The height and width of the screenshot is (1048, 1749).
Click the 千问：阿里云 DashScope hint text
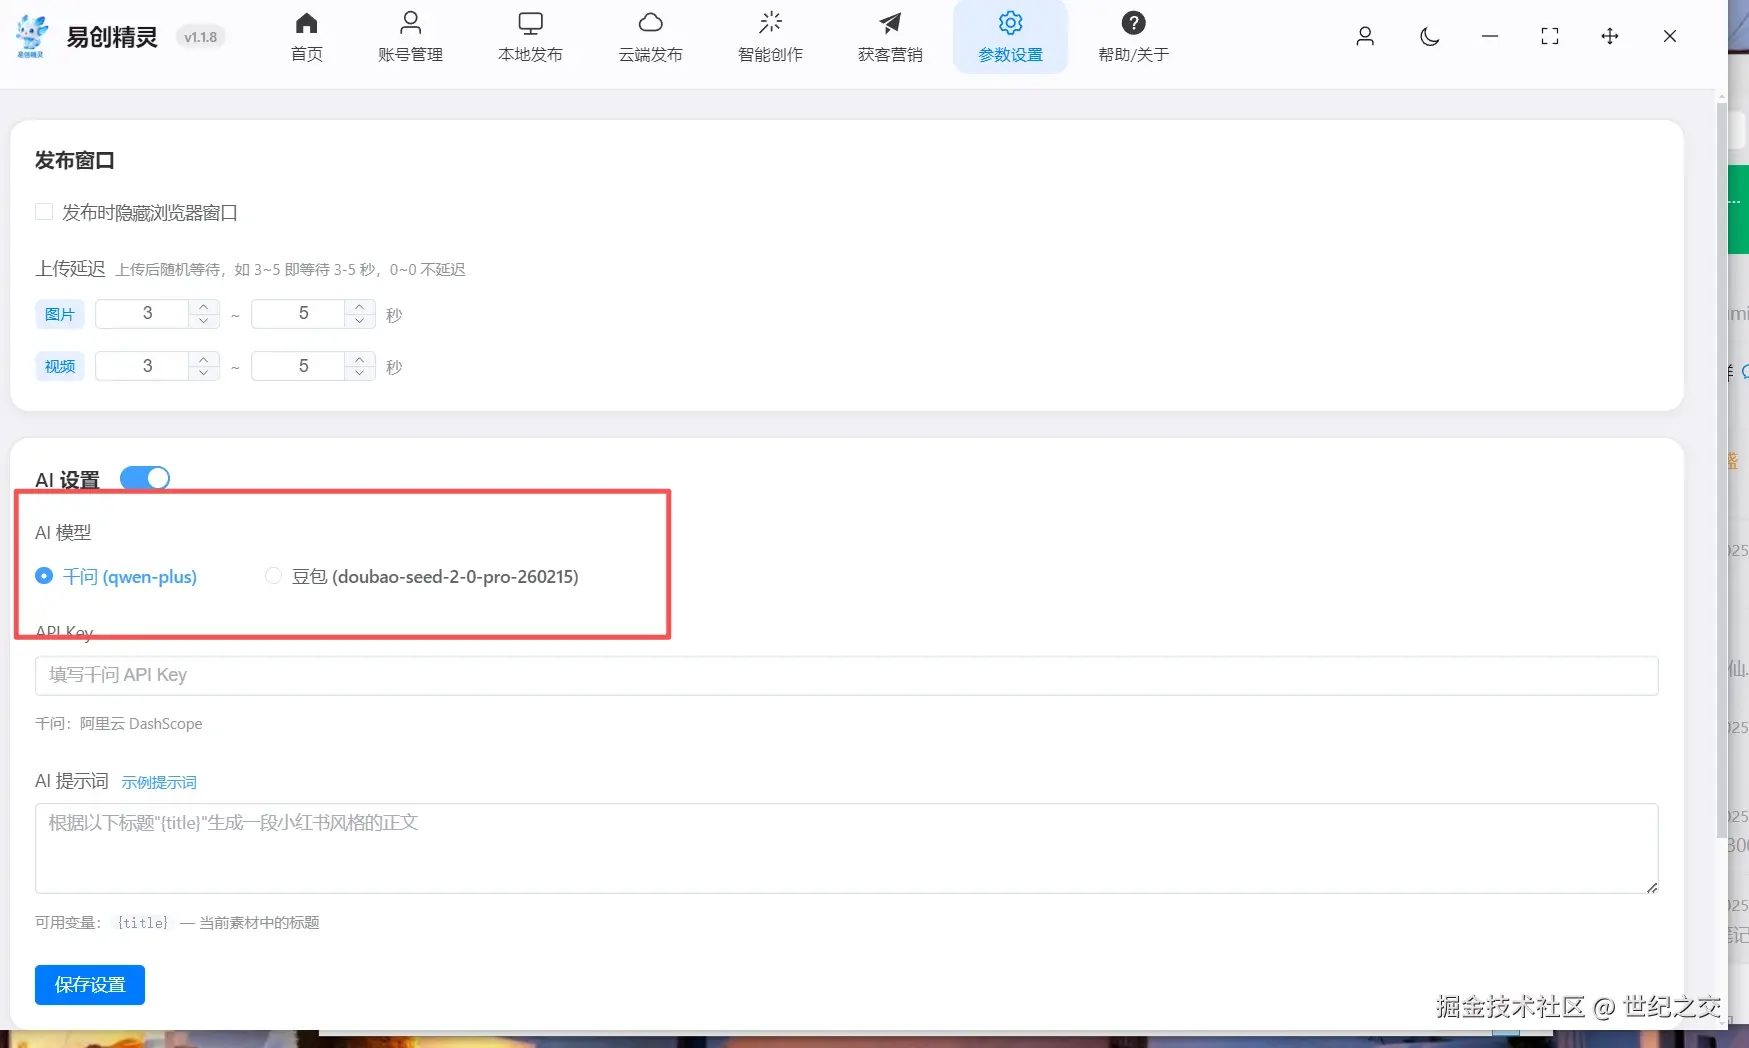point(119,723)
